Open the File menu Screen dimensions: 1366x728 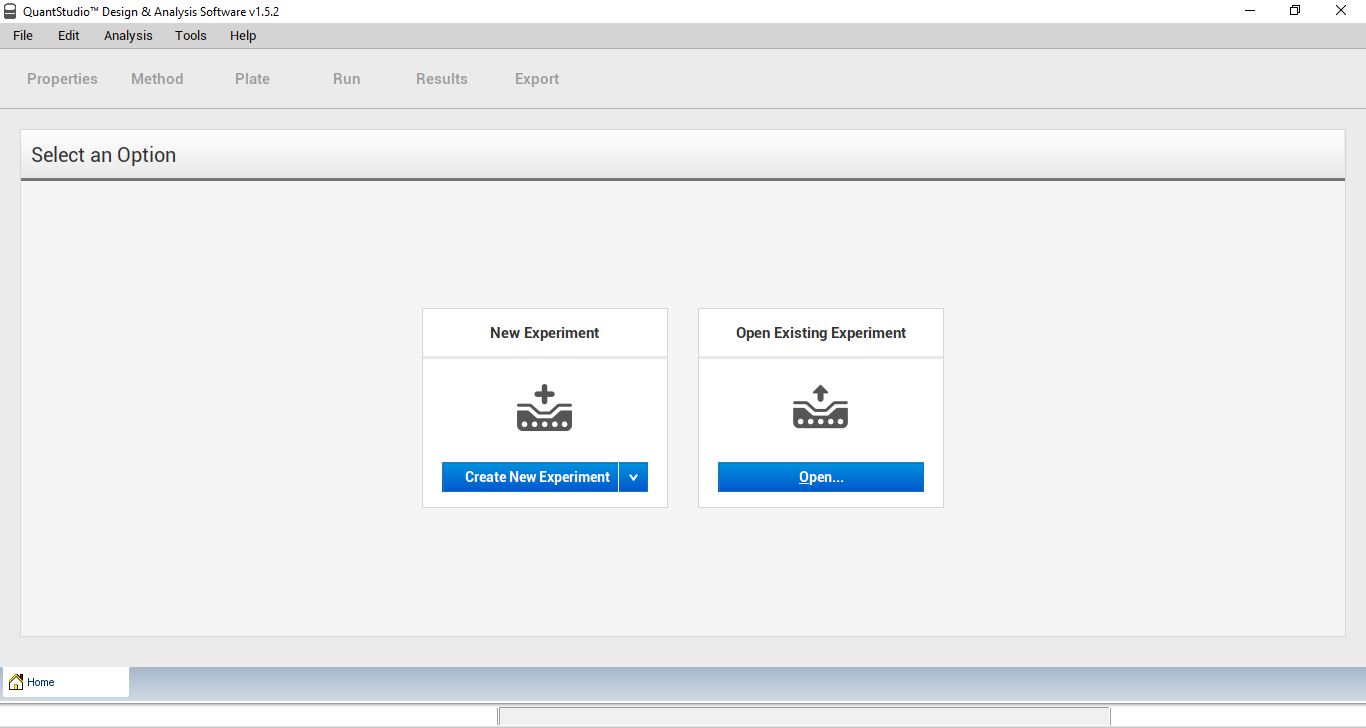[22, 35]
